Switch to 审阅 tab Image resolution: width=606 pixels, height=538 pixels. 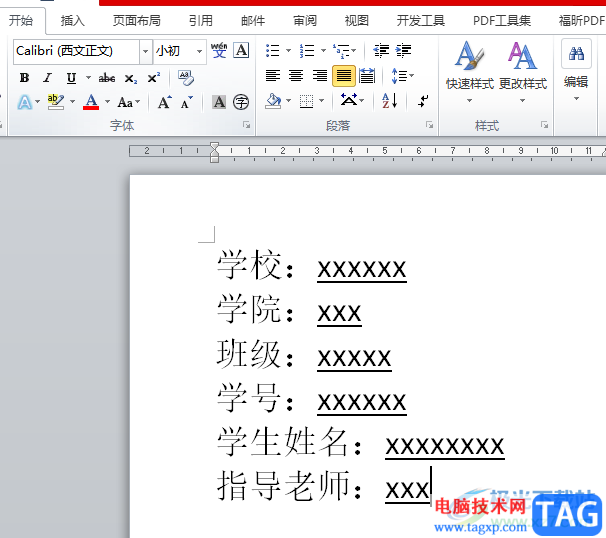coord(305,20)
